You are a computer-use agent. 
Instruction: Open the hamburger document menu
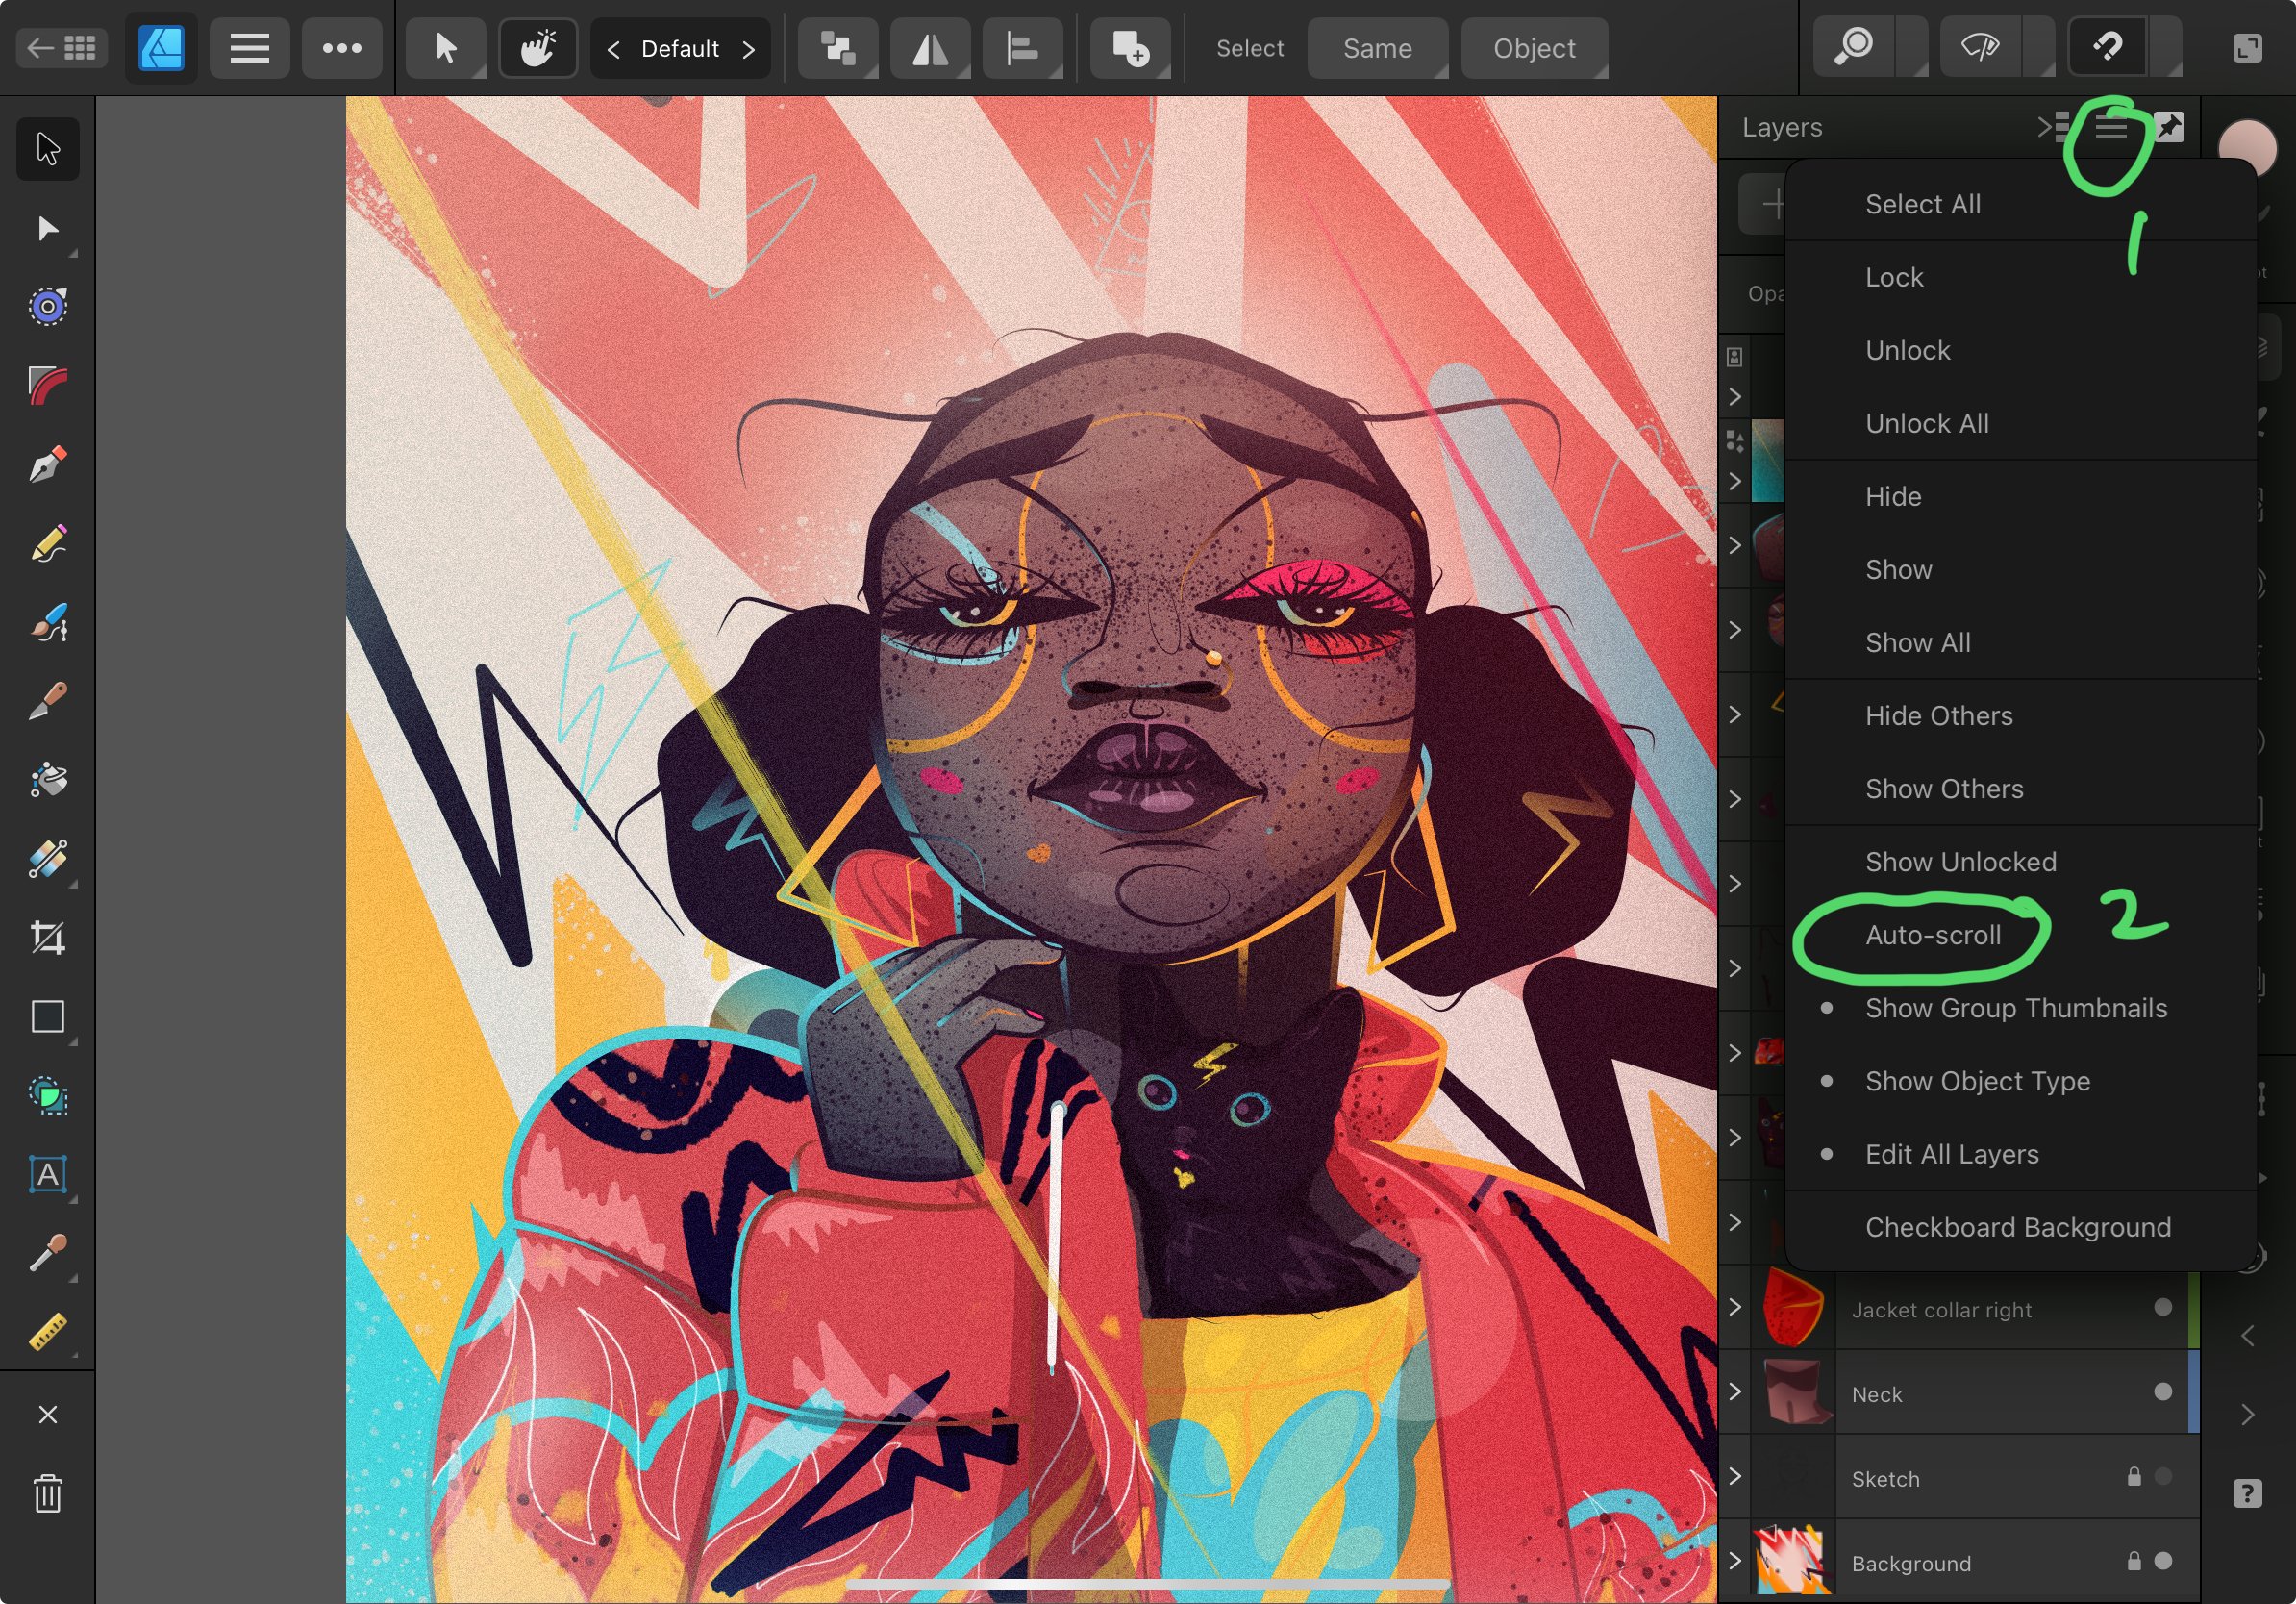click(249, 48)
